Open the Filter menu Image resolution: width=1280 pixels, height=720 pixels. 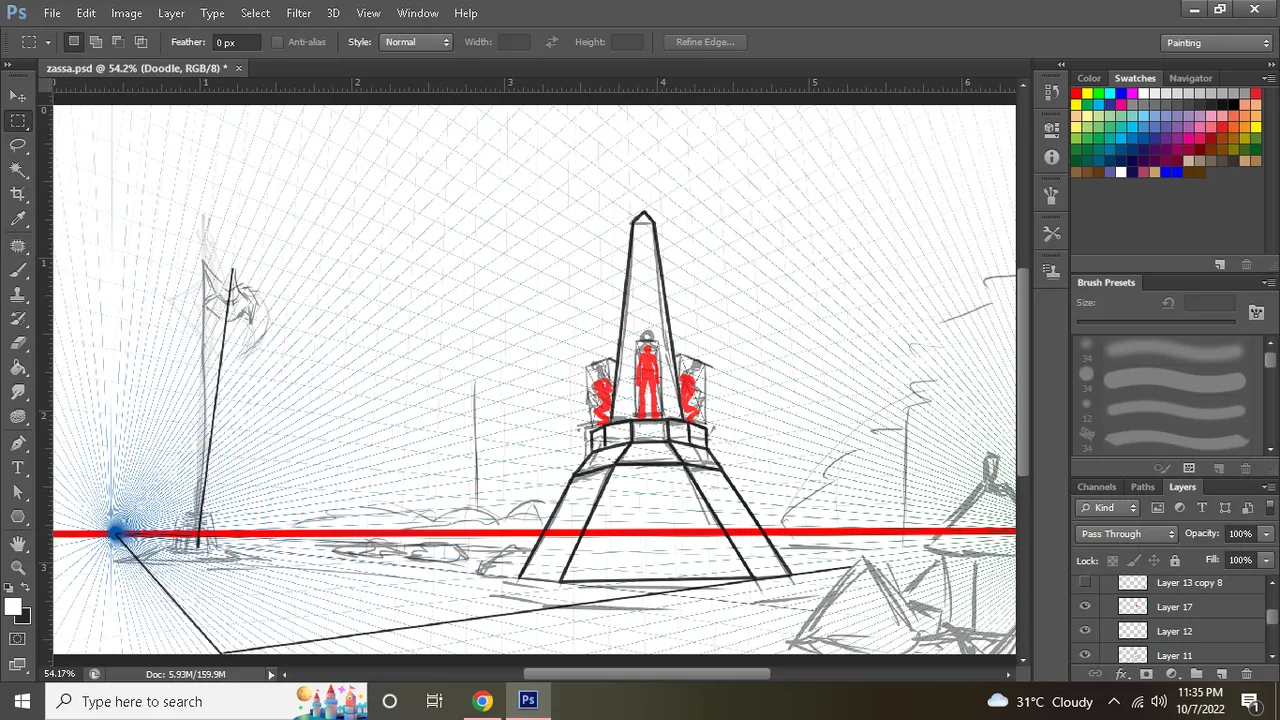(x=298, y=13)
